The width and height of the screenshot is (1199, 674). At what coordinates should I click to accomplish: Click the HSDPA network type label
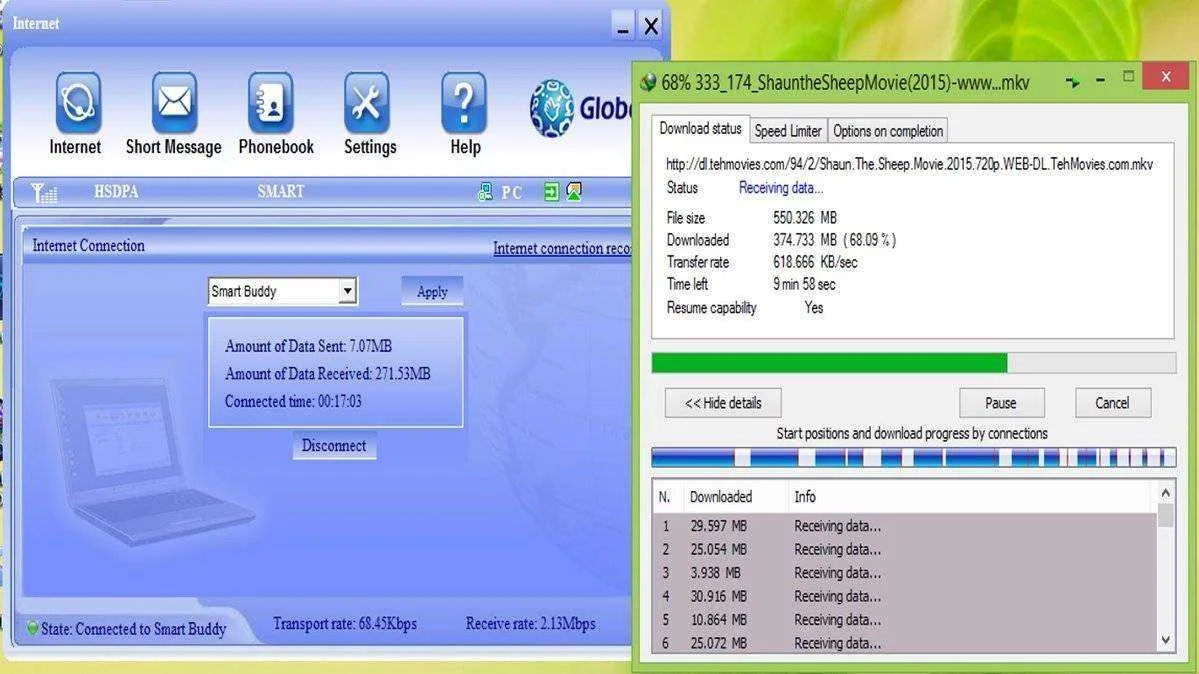(116, 191)
